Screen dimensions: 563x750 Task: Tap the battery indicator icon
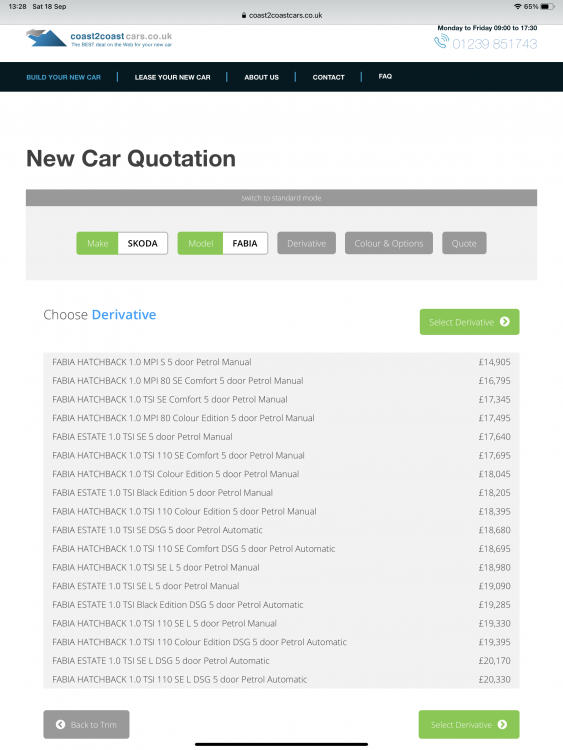(x=548, y=7)
